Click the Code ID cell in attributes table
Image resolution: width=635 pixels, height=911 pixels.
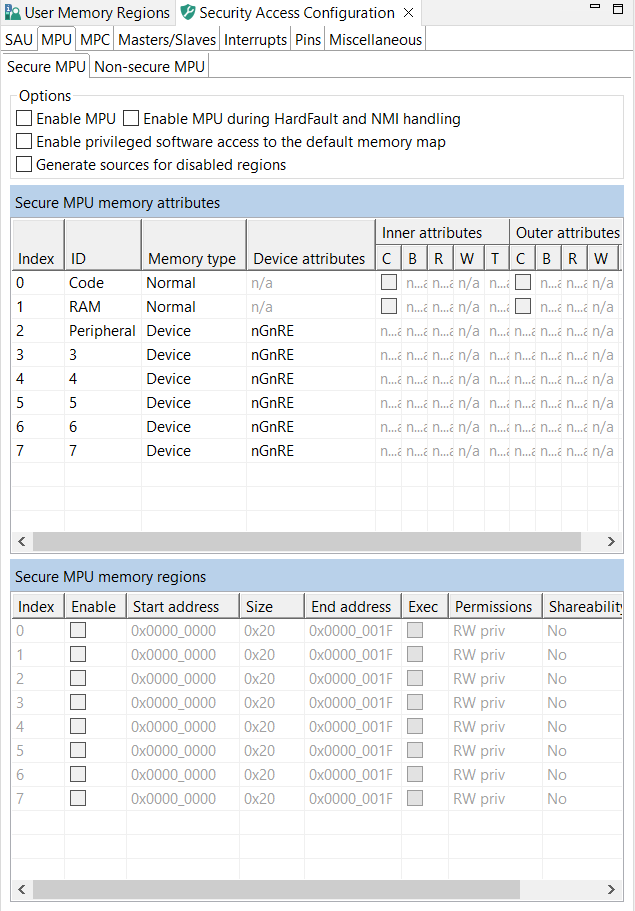103,283
